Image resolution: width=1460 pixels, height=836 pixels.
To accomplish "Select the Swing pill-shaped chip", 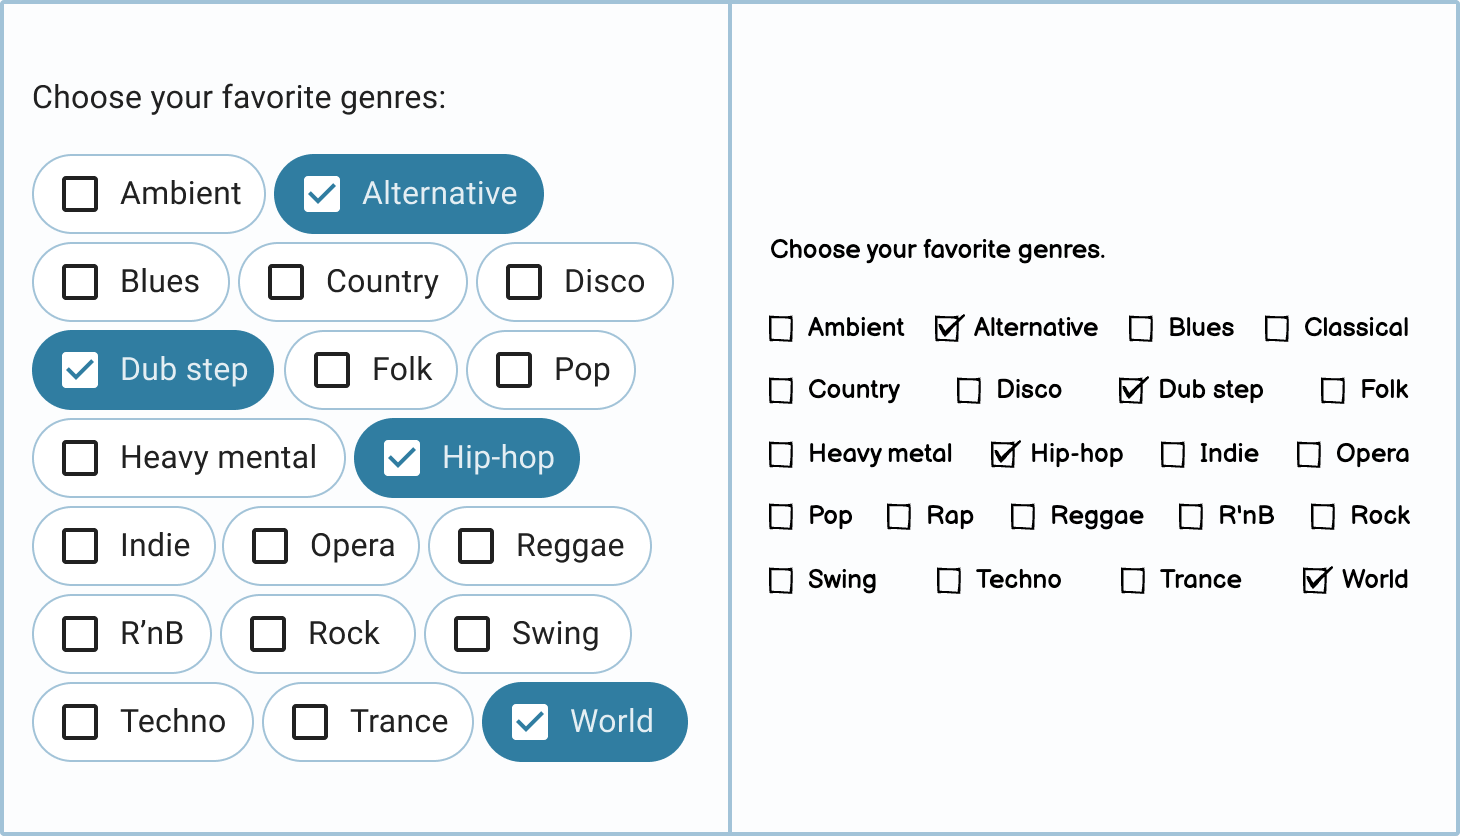I will point(528,634).
